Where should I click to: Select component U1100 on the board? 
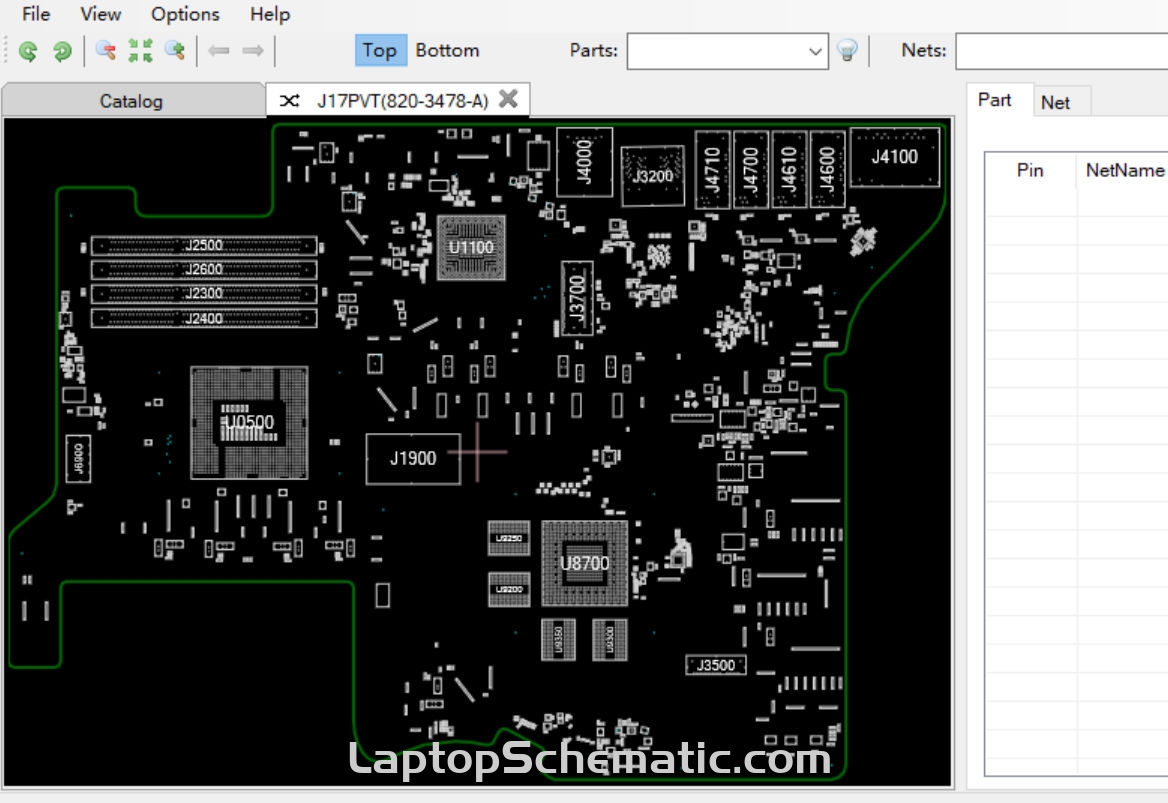(x=471, y=247)
